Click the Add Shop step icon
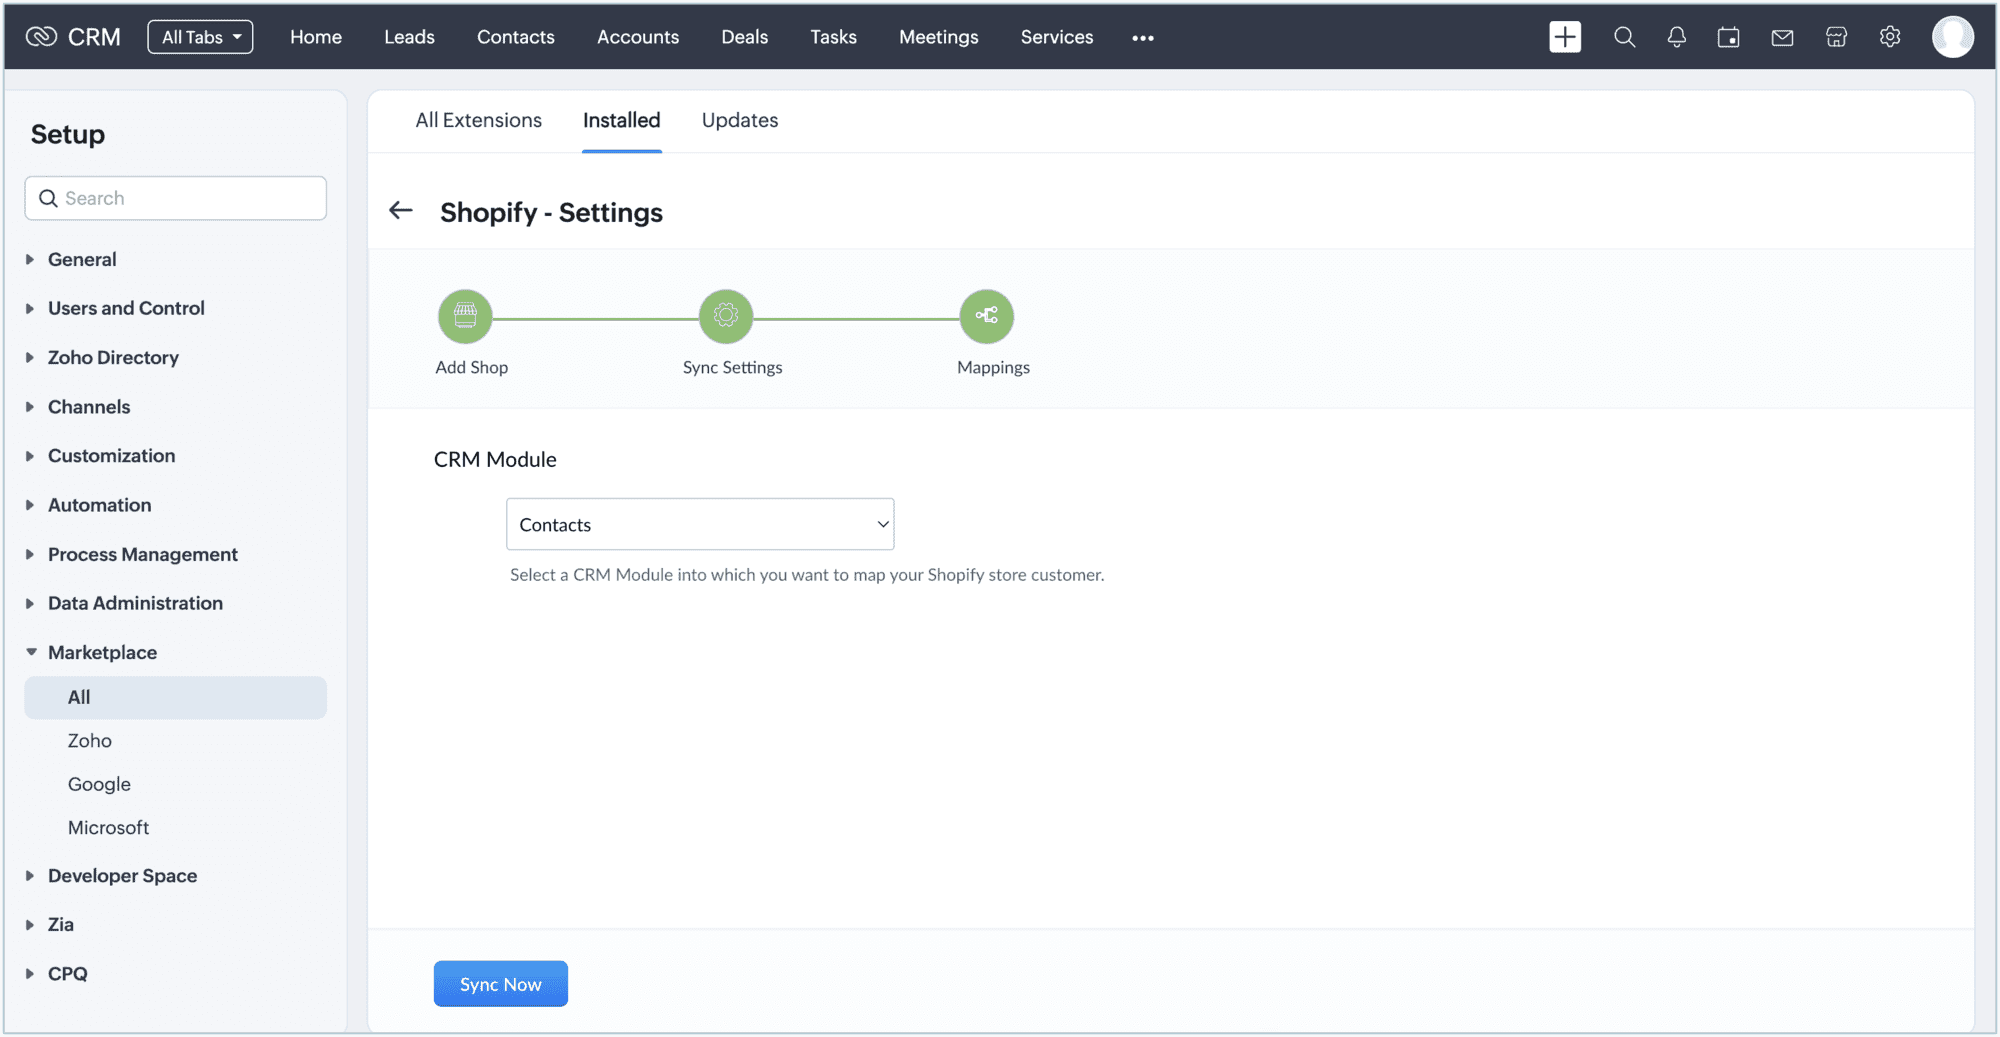Image resolution: width=2000 pixels, height=1037 pixels. coord(465,316)
